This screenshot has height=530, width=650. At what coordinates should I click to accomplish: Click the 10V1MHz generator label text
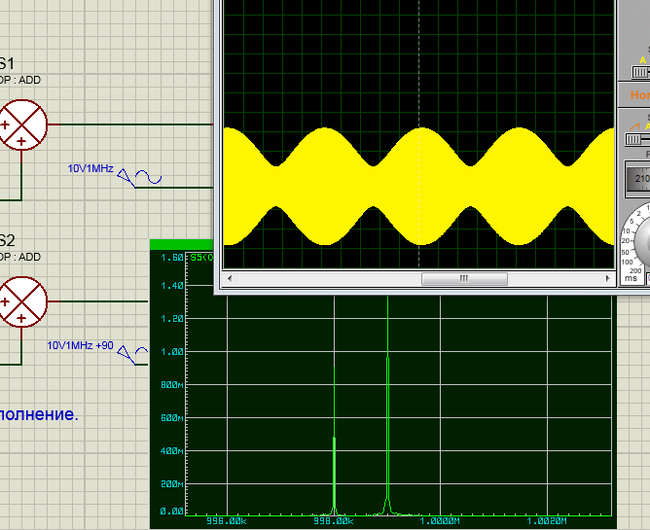coord(90,168)
